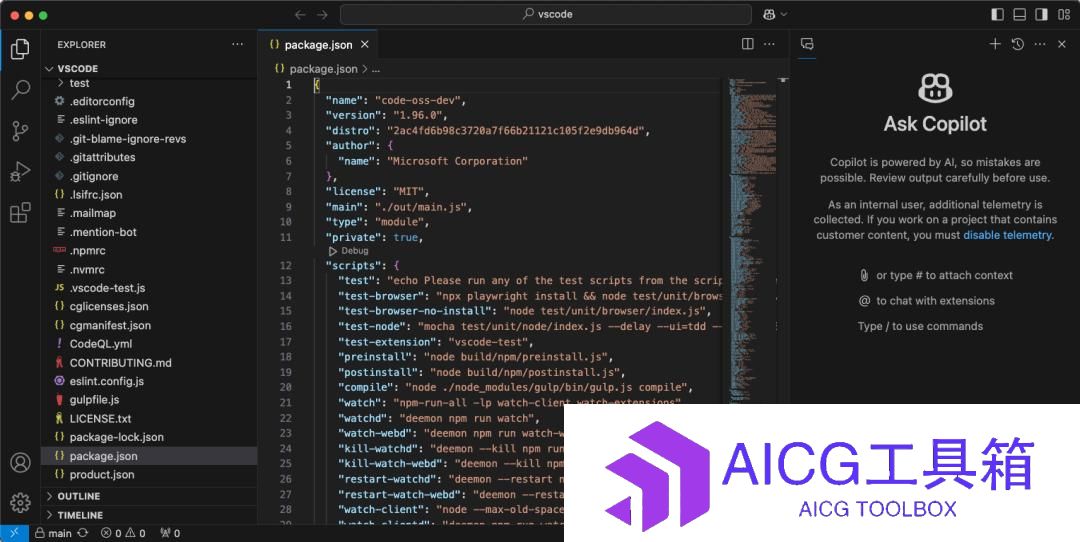Click the vscode command center search box
This screenshot has height=542, width=1080.
tap(546, 14)
